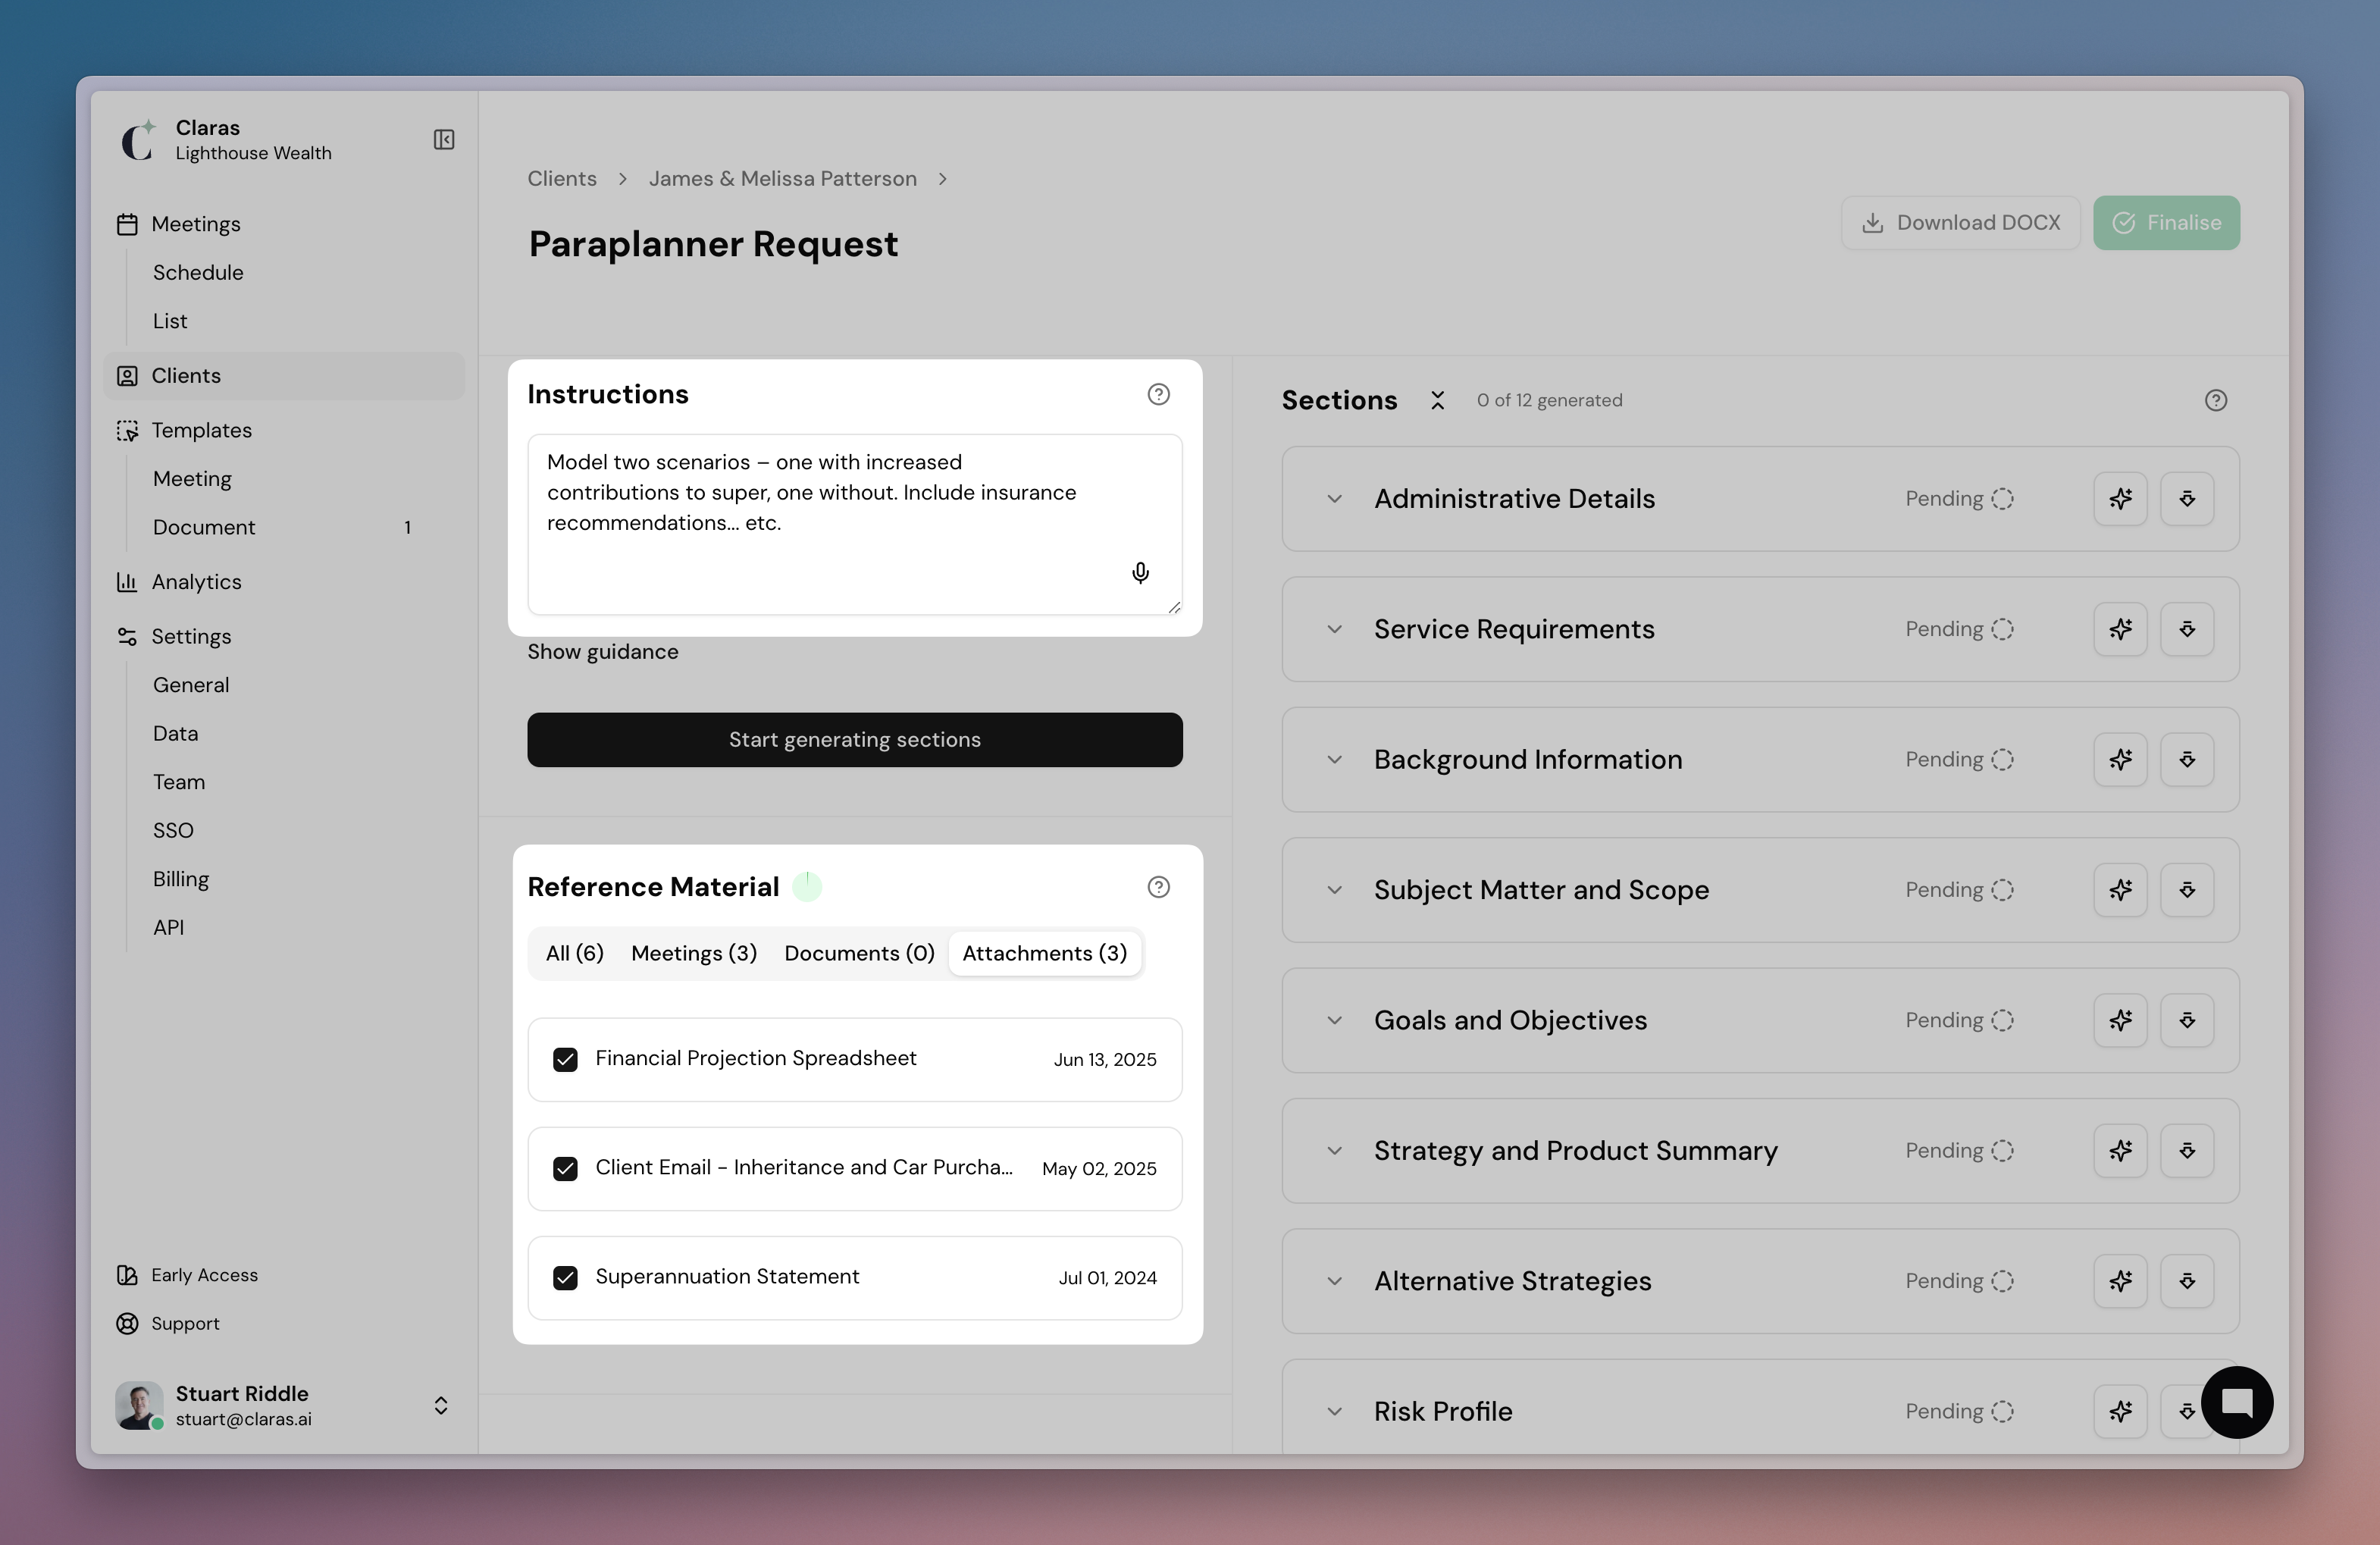Insert into Administrative Details arrow icon
Viewport: 2380px width, 1545px height.
(x=2187, y=499)
